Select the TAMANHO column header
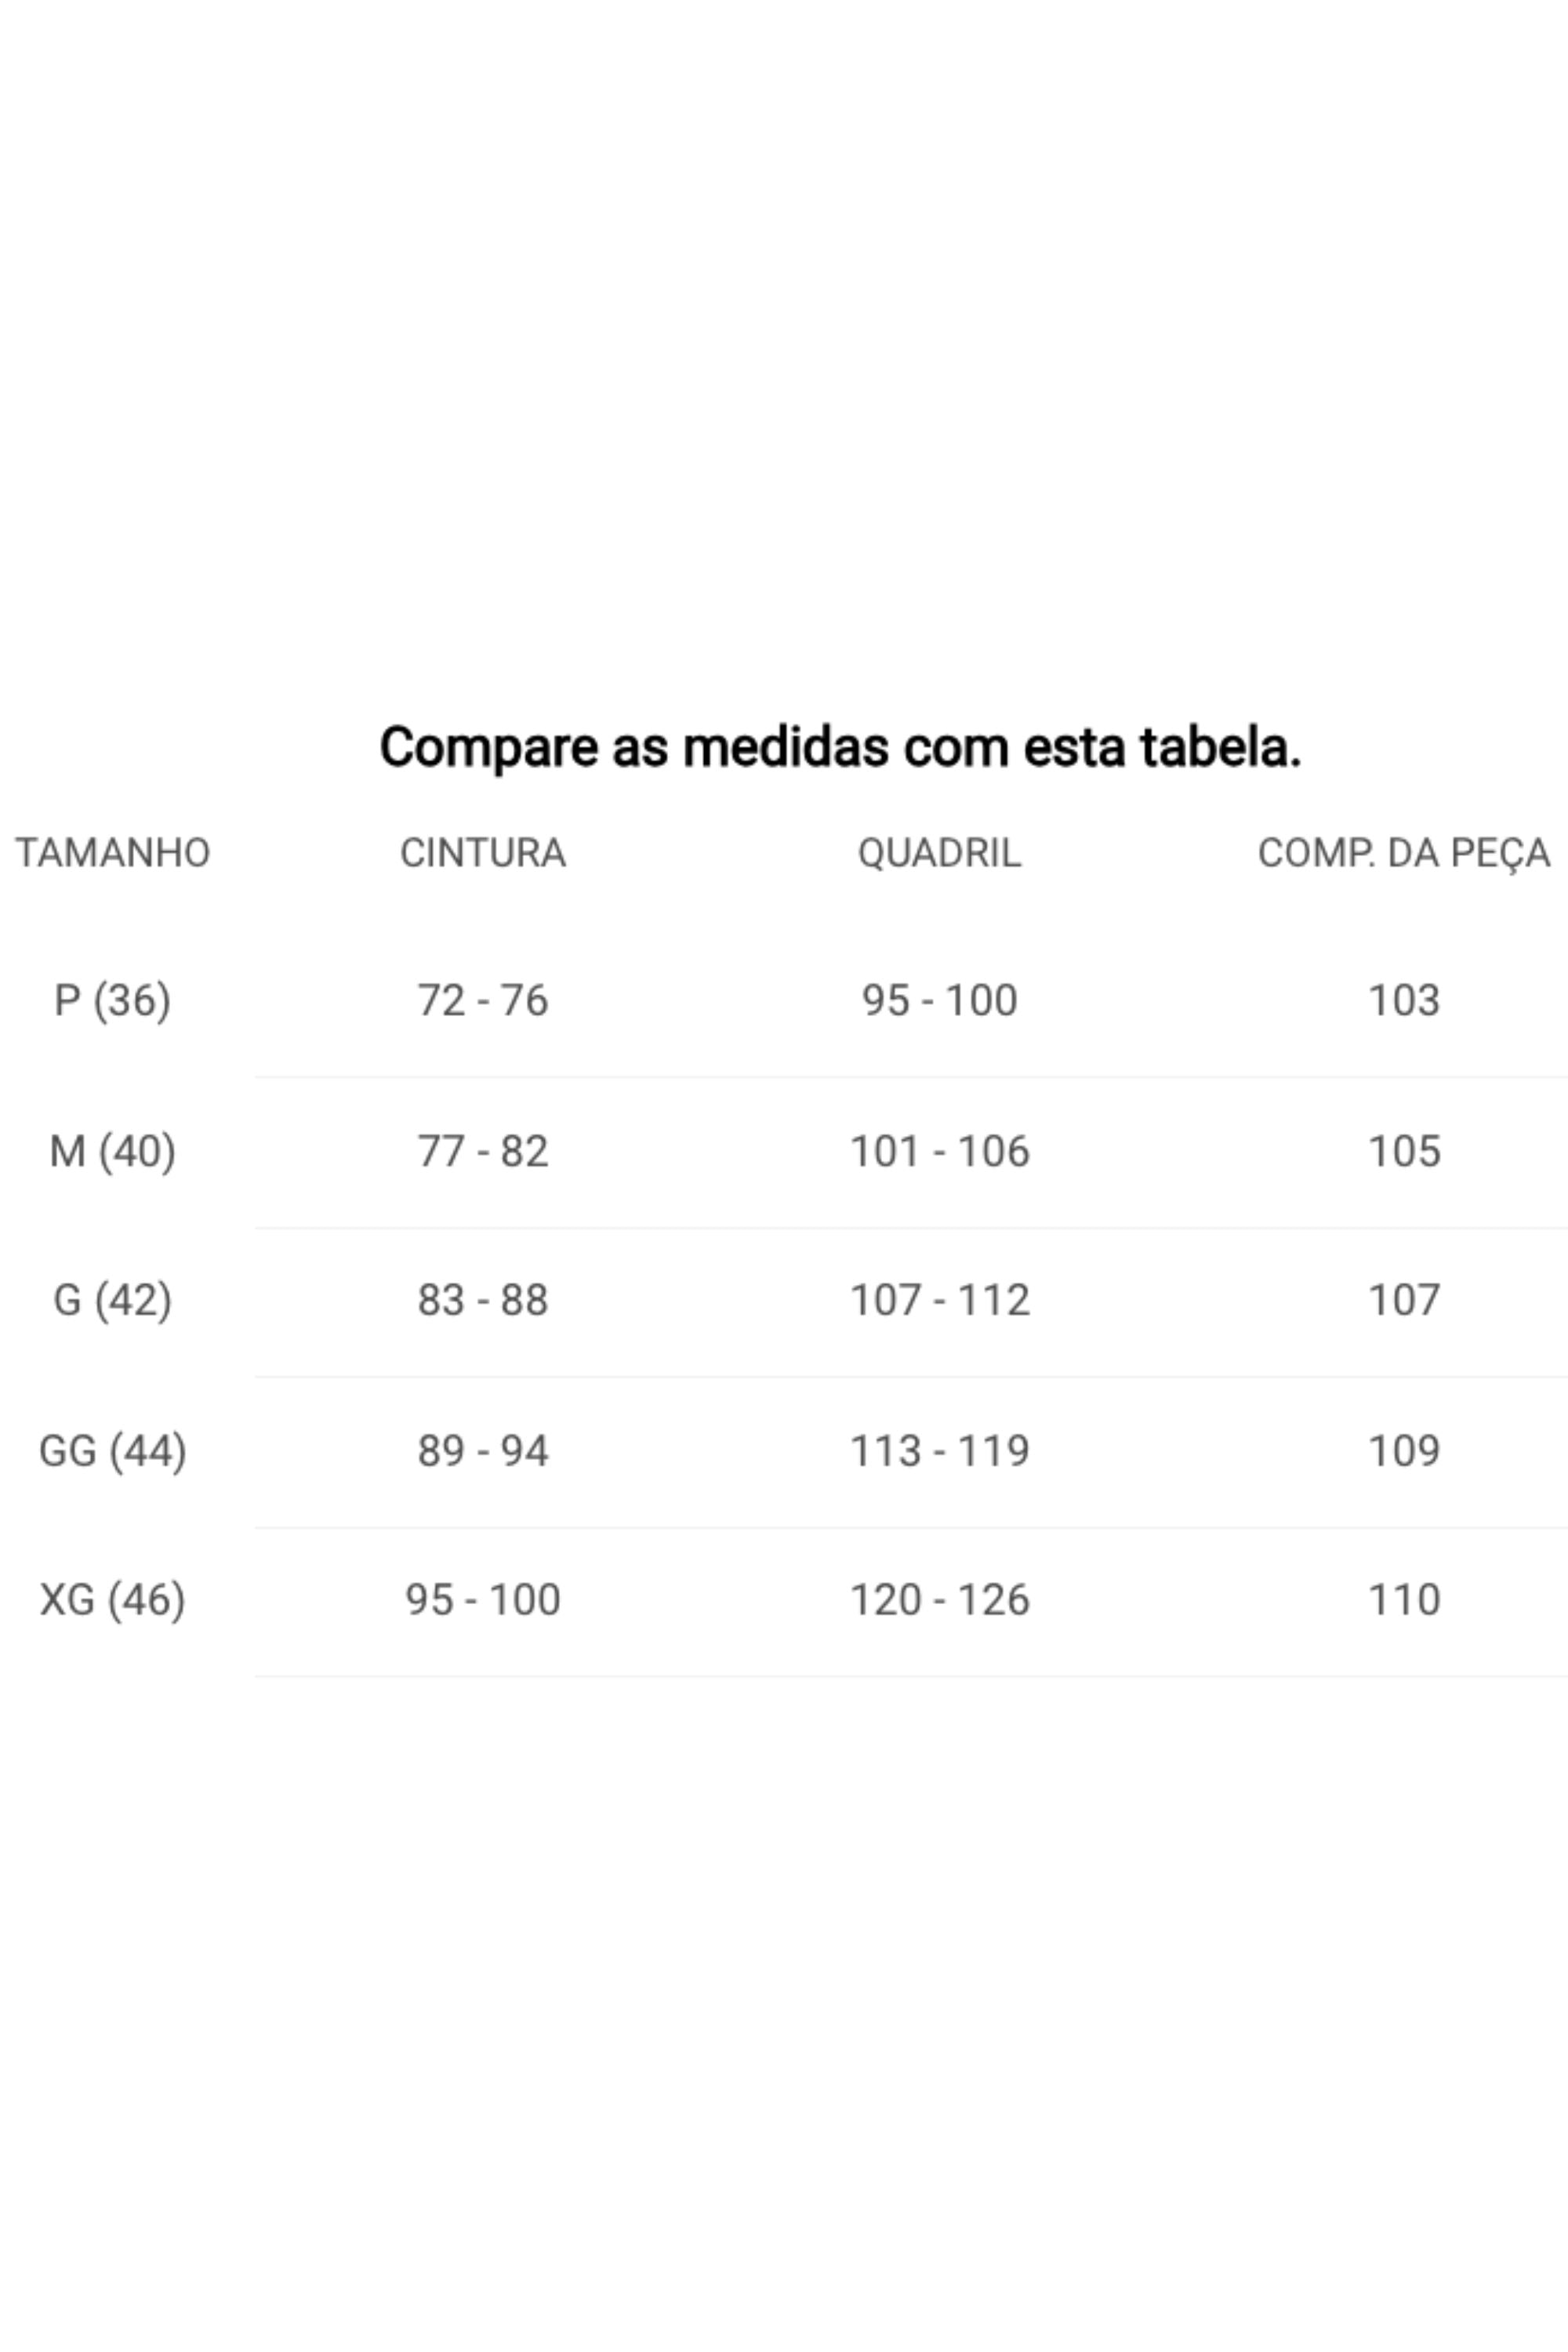The image size is (1568, 2352). [112, 853]
